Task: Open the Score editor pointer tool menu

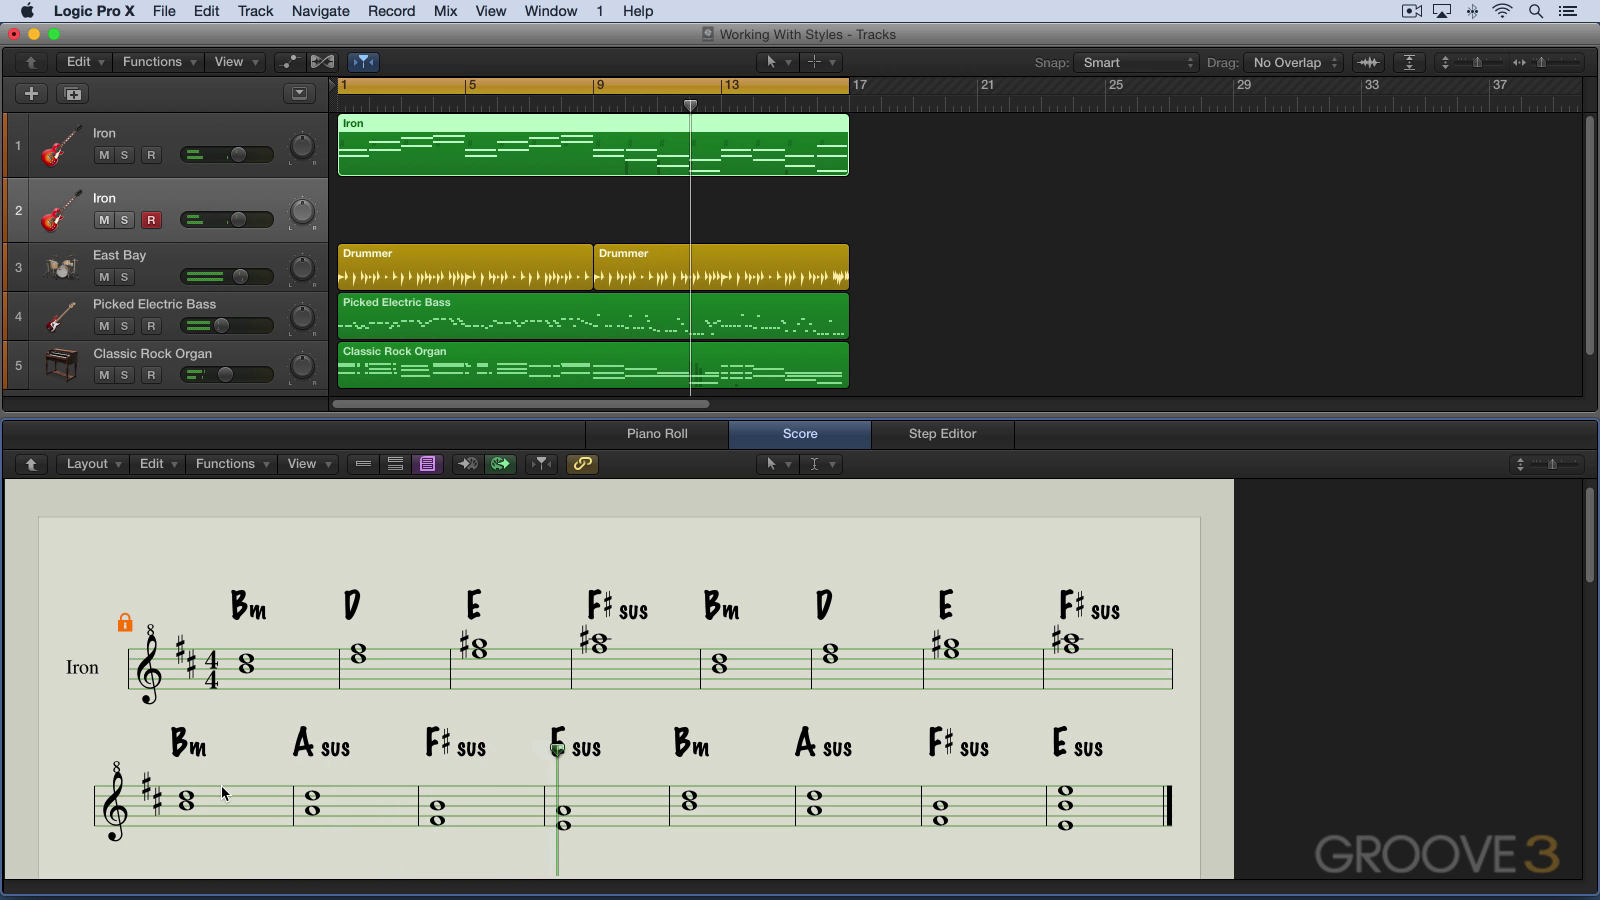Action: [x=777, y=464]
